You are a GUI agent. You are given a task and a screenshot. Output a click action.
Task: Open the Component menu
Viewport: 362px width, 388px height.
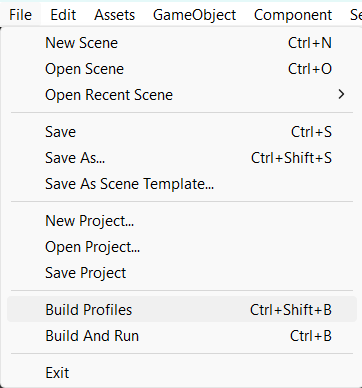pos(293,15)
